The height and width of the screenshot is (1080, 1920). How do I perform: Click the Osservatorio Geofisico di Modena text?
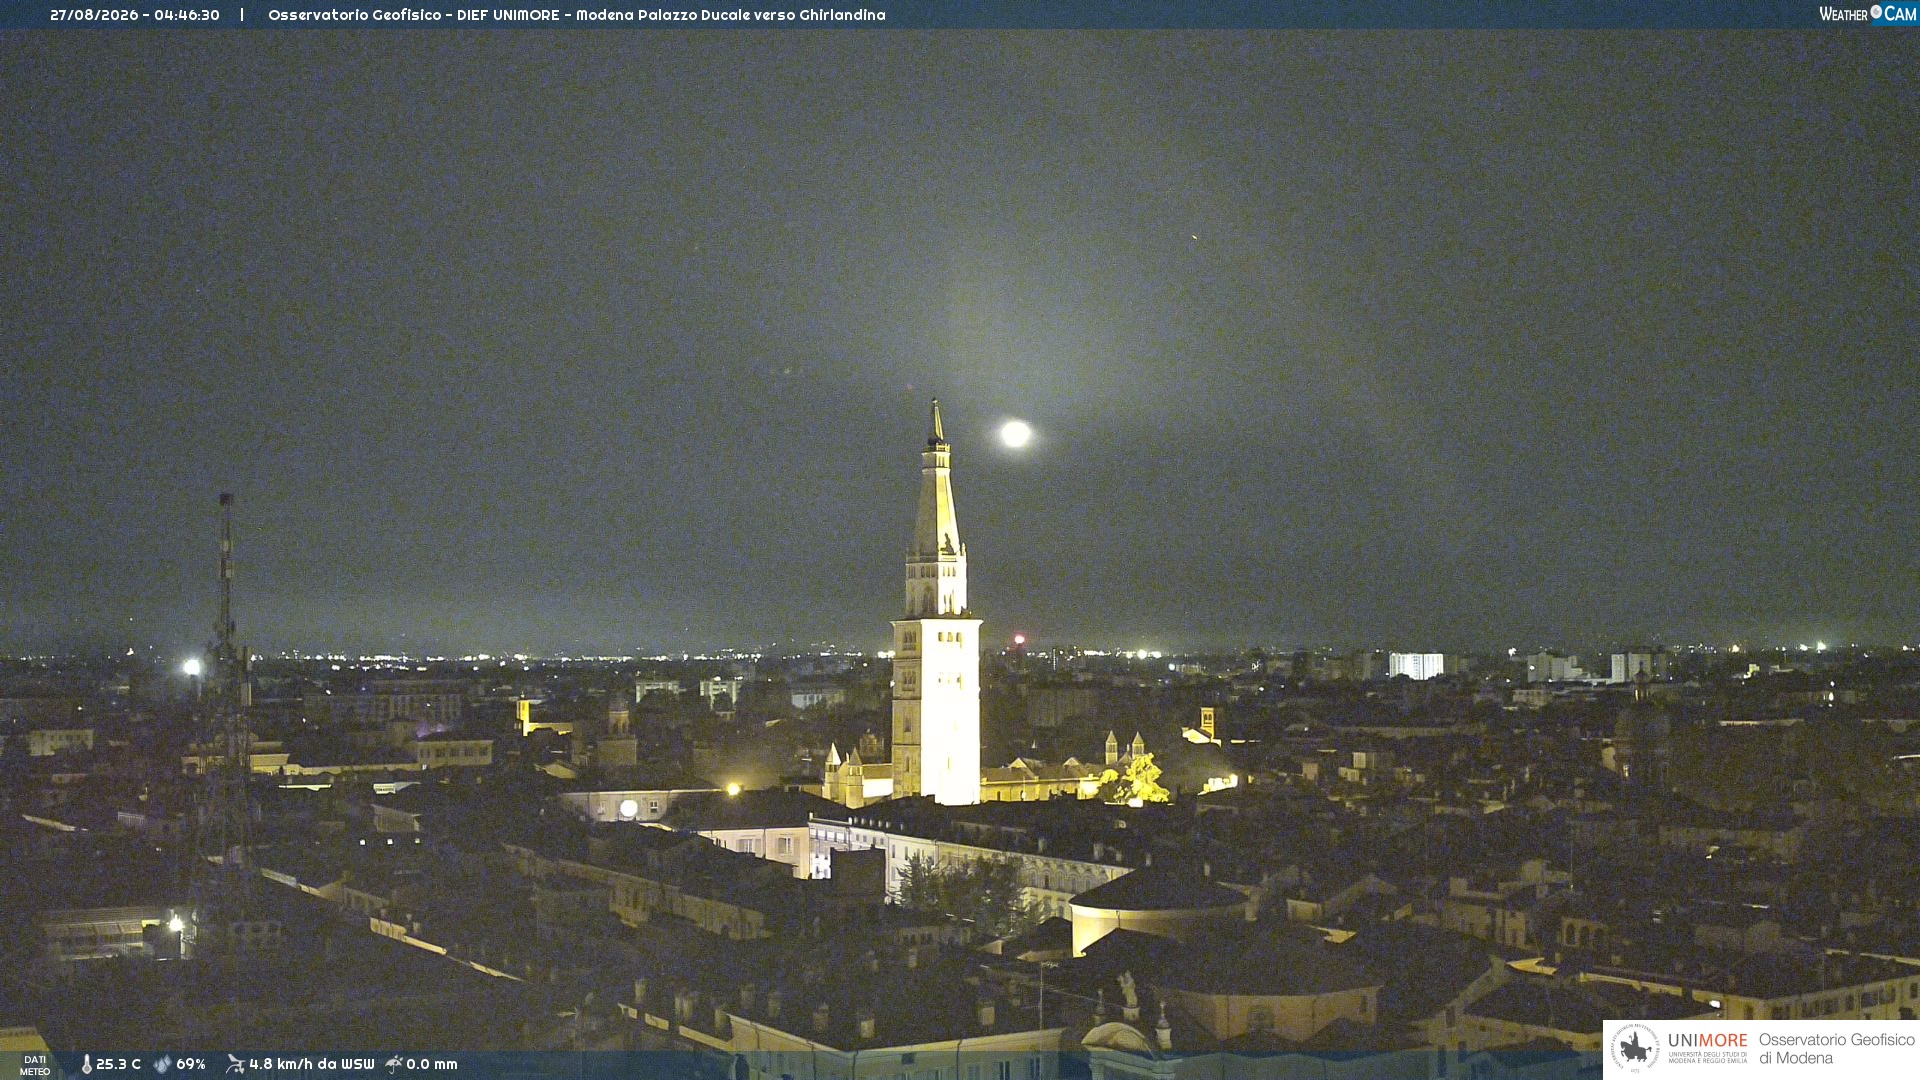pos(1836,1049)
